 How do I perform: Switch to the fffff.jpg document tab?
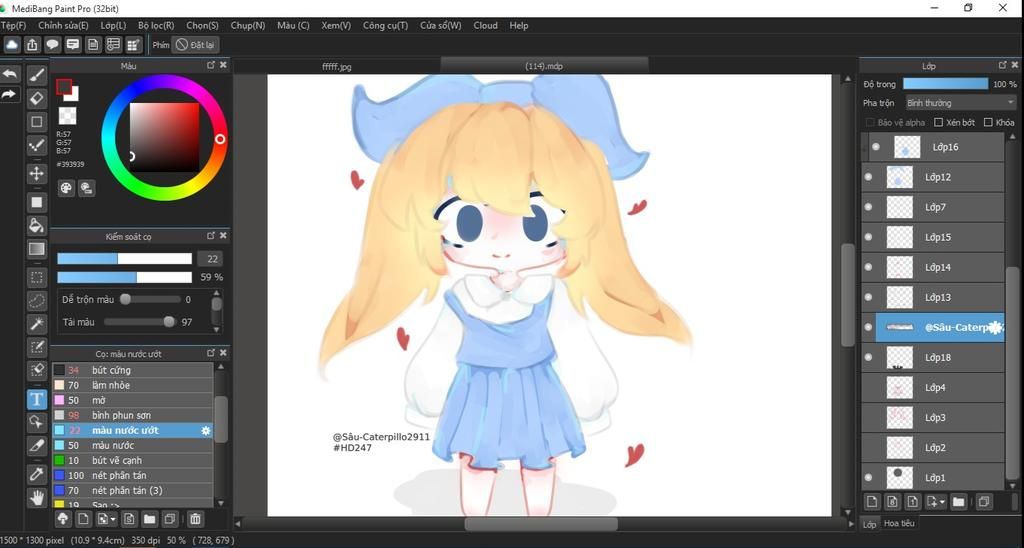coord(337,66)
